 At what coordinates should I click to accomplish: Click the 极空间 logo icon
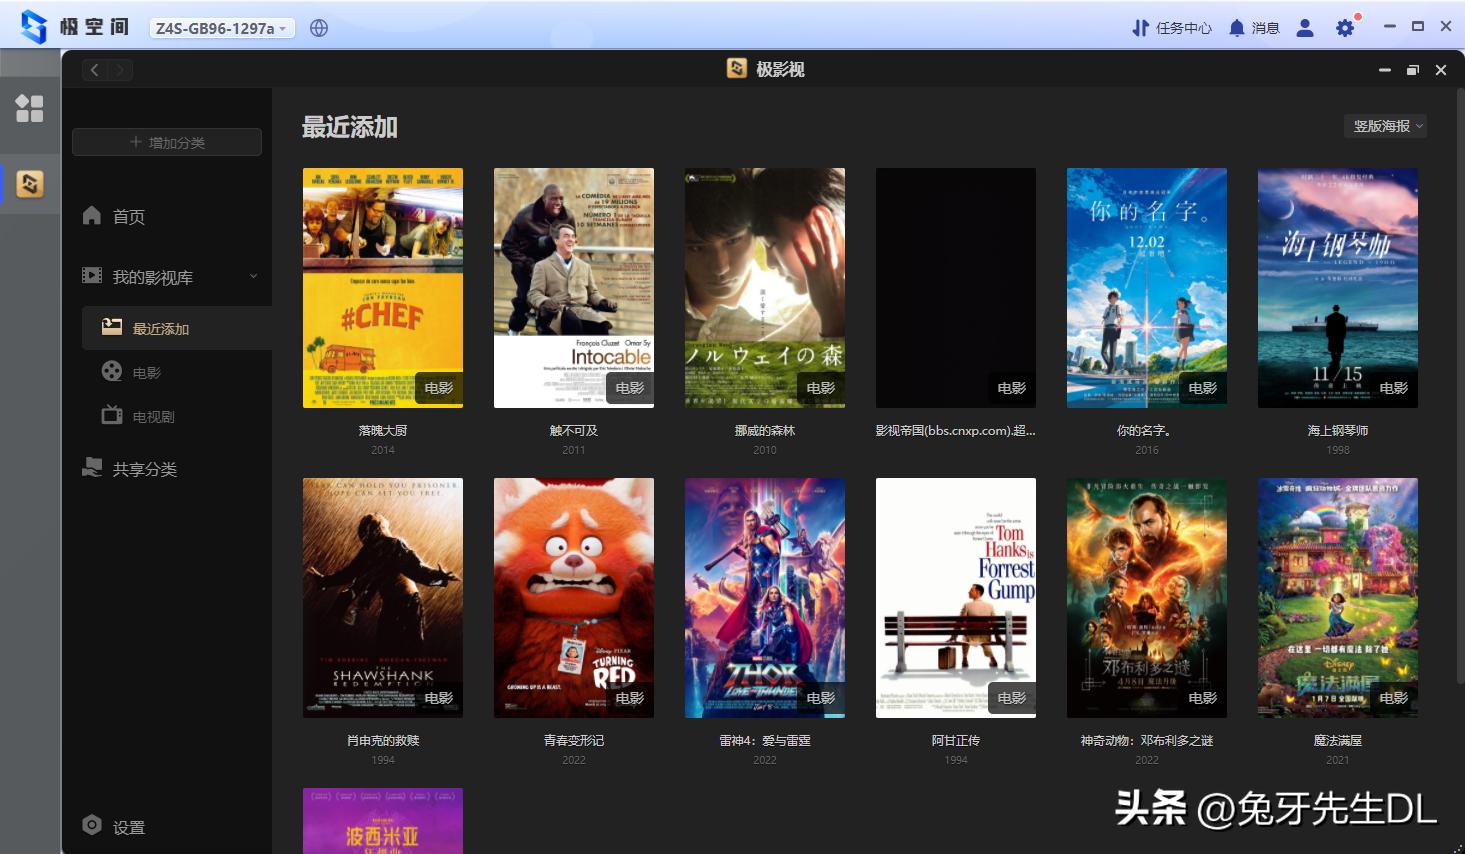[x=34, y=27]
